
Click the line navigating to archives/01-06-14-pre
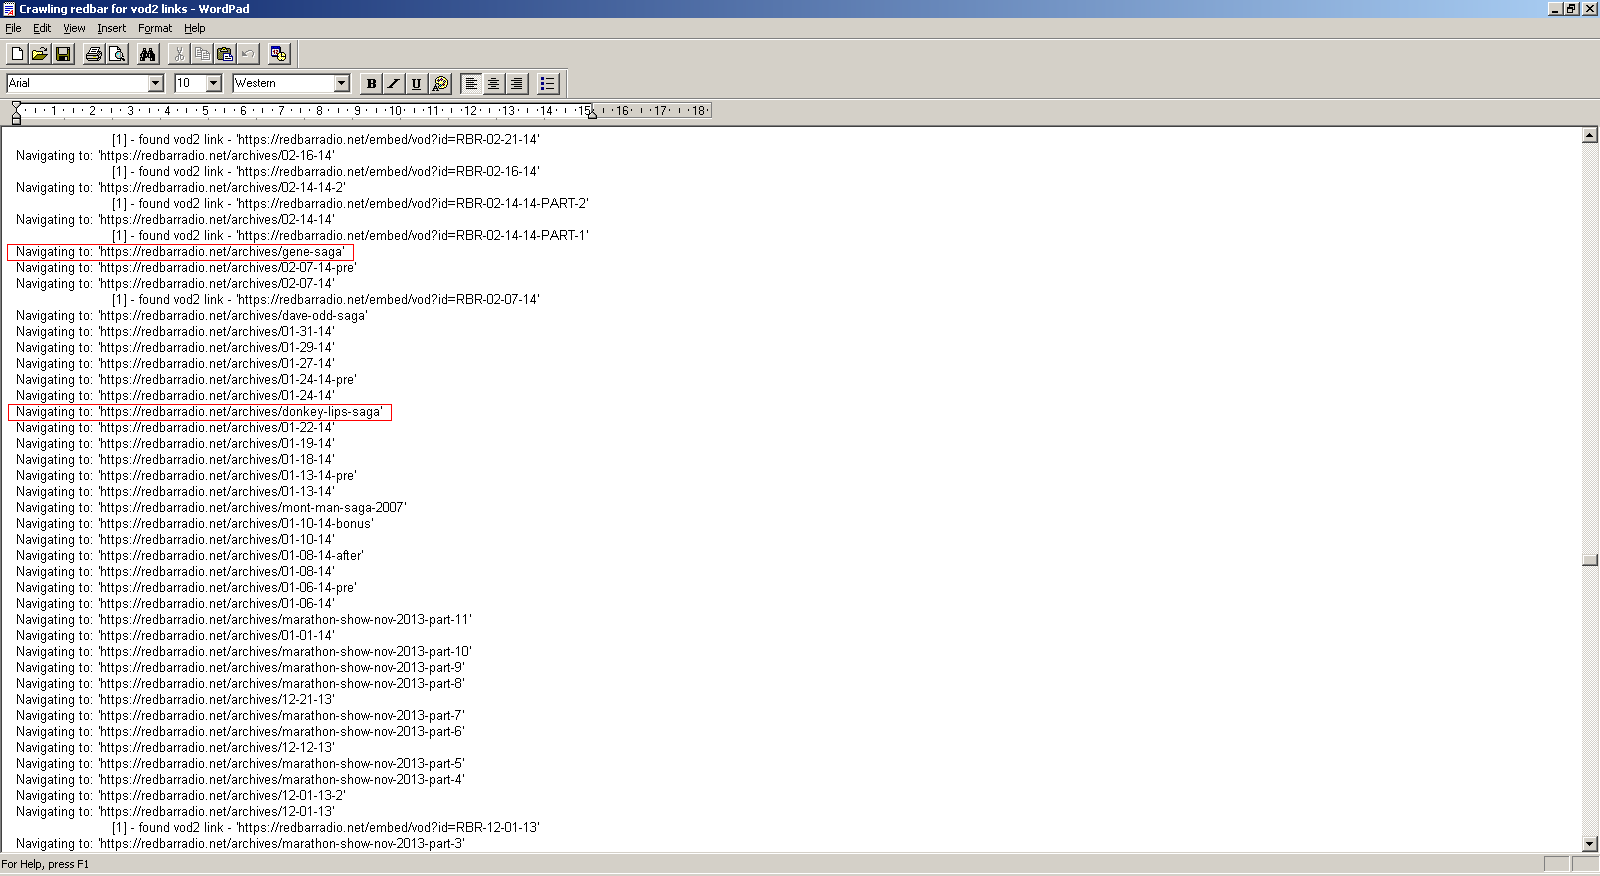(186, 588)
